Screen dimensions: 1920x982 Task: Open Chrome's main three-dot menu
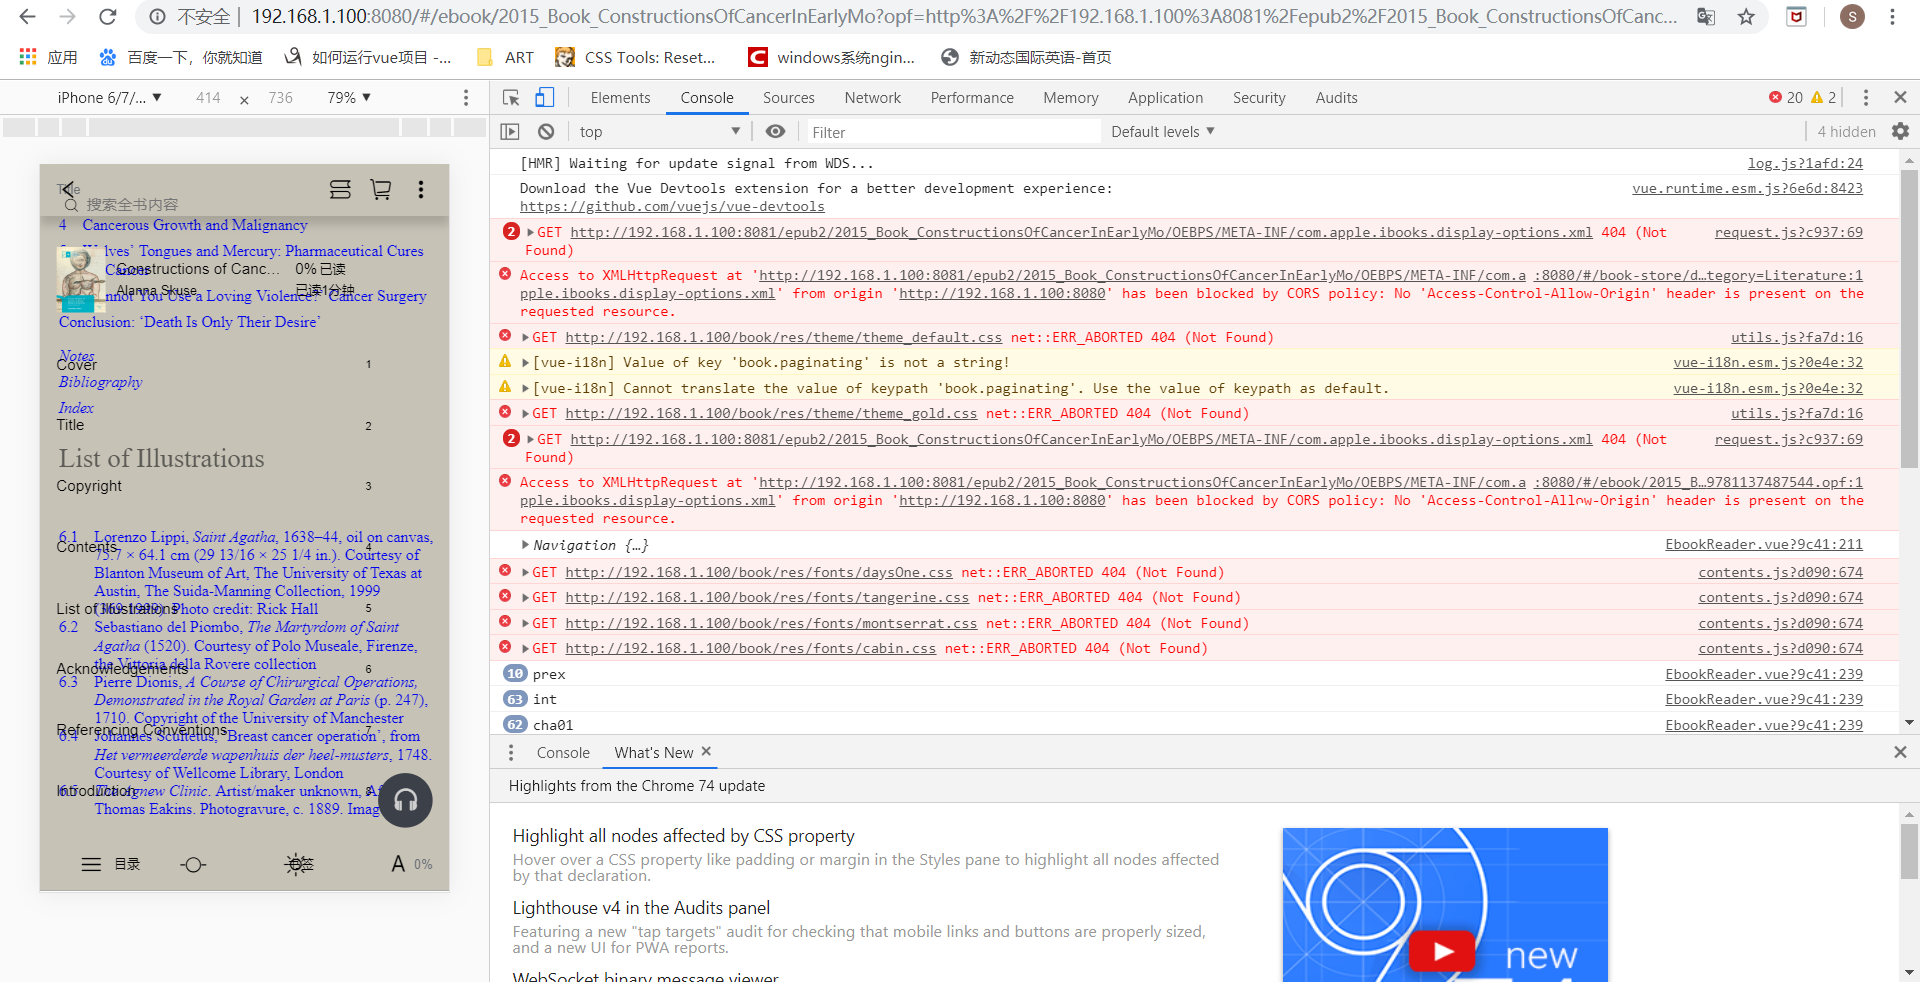tap(1893, 17)
